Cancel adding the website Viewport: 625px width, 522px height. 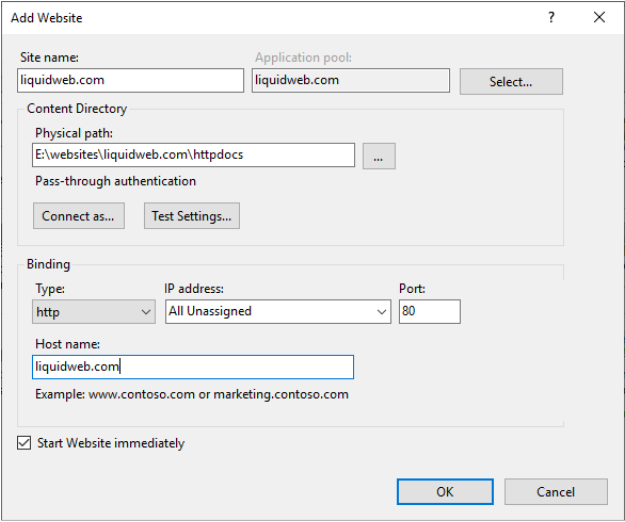[x=555, y=491]
